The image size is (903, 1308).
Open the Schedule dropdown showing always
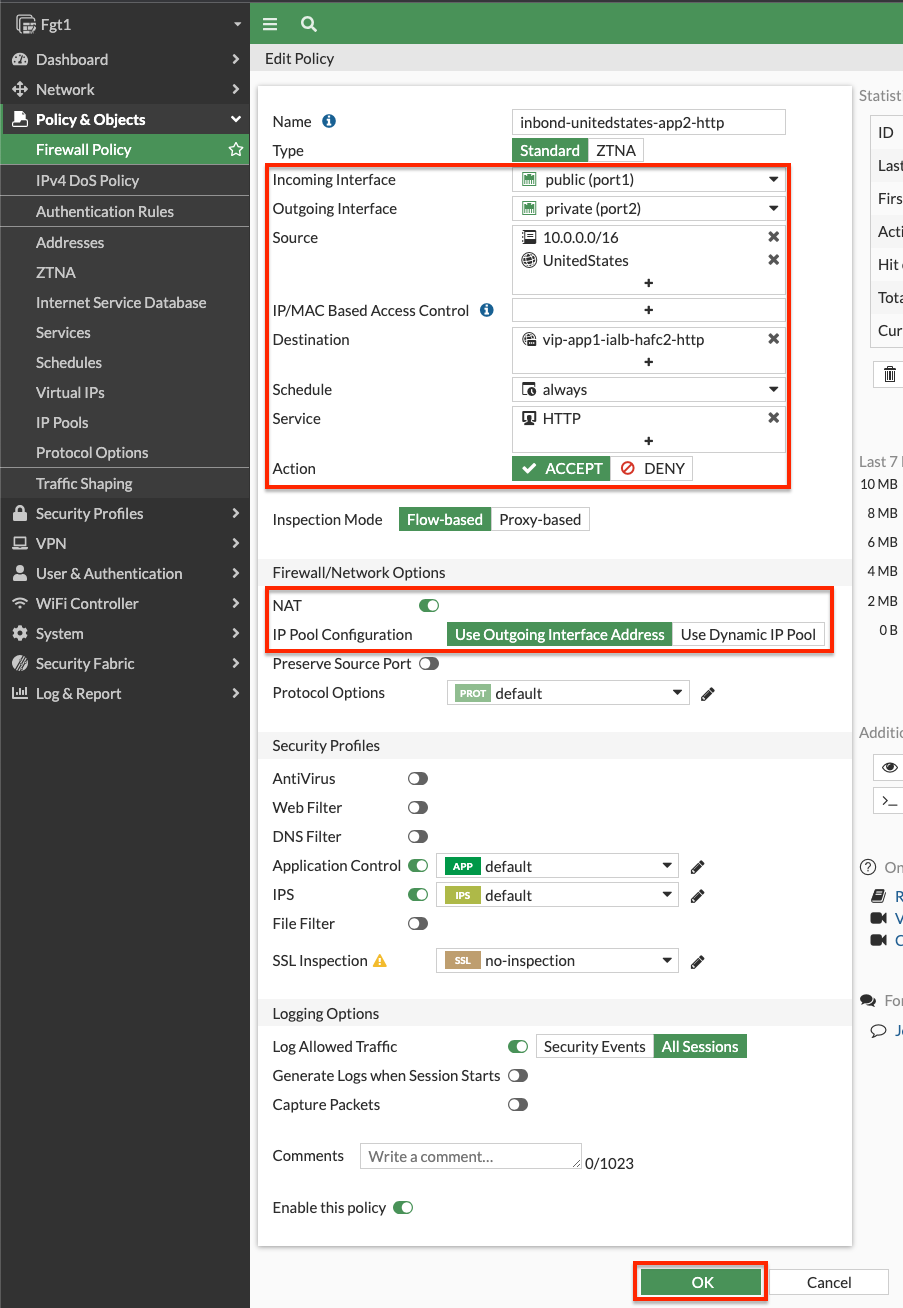point(648,390)
